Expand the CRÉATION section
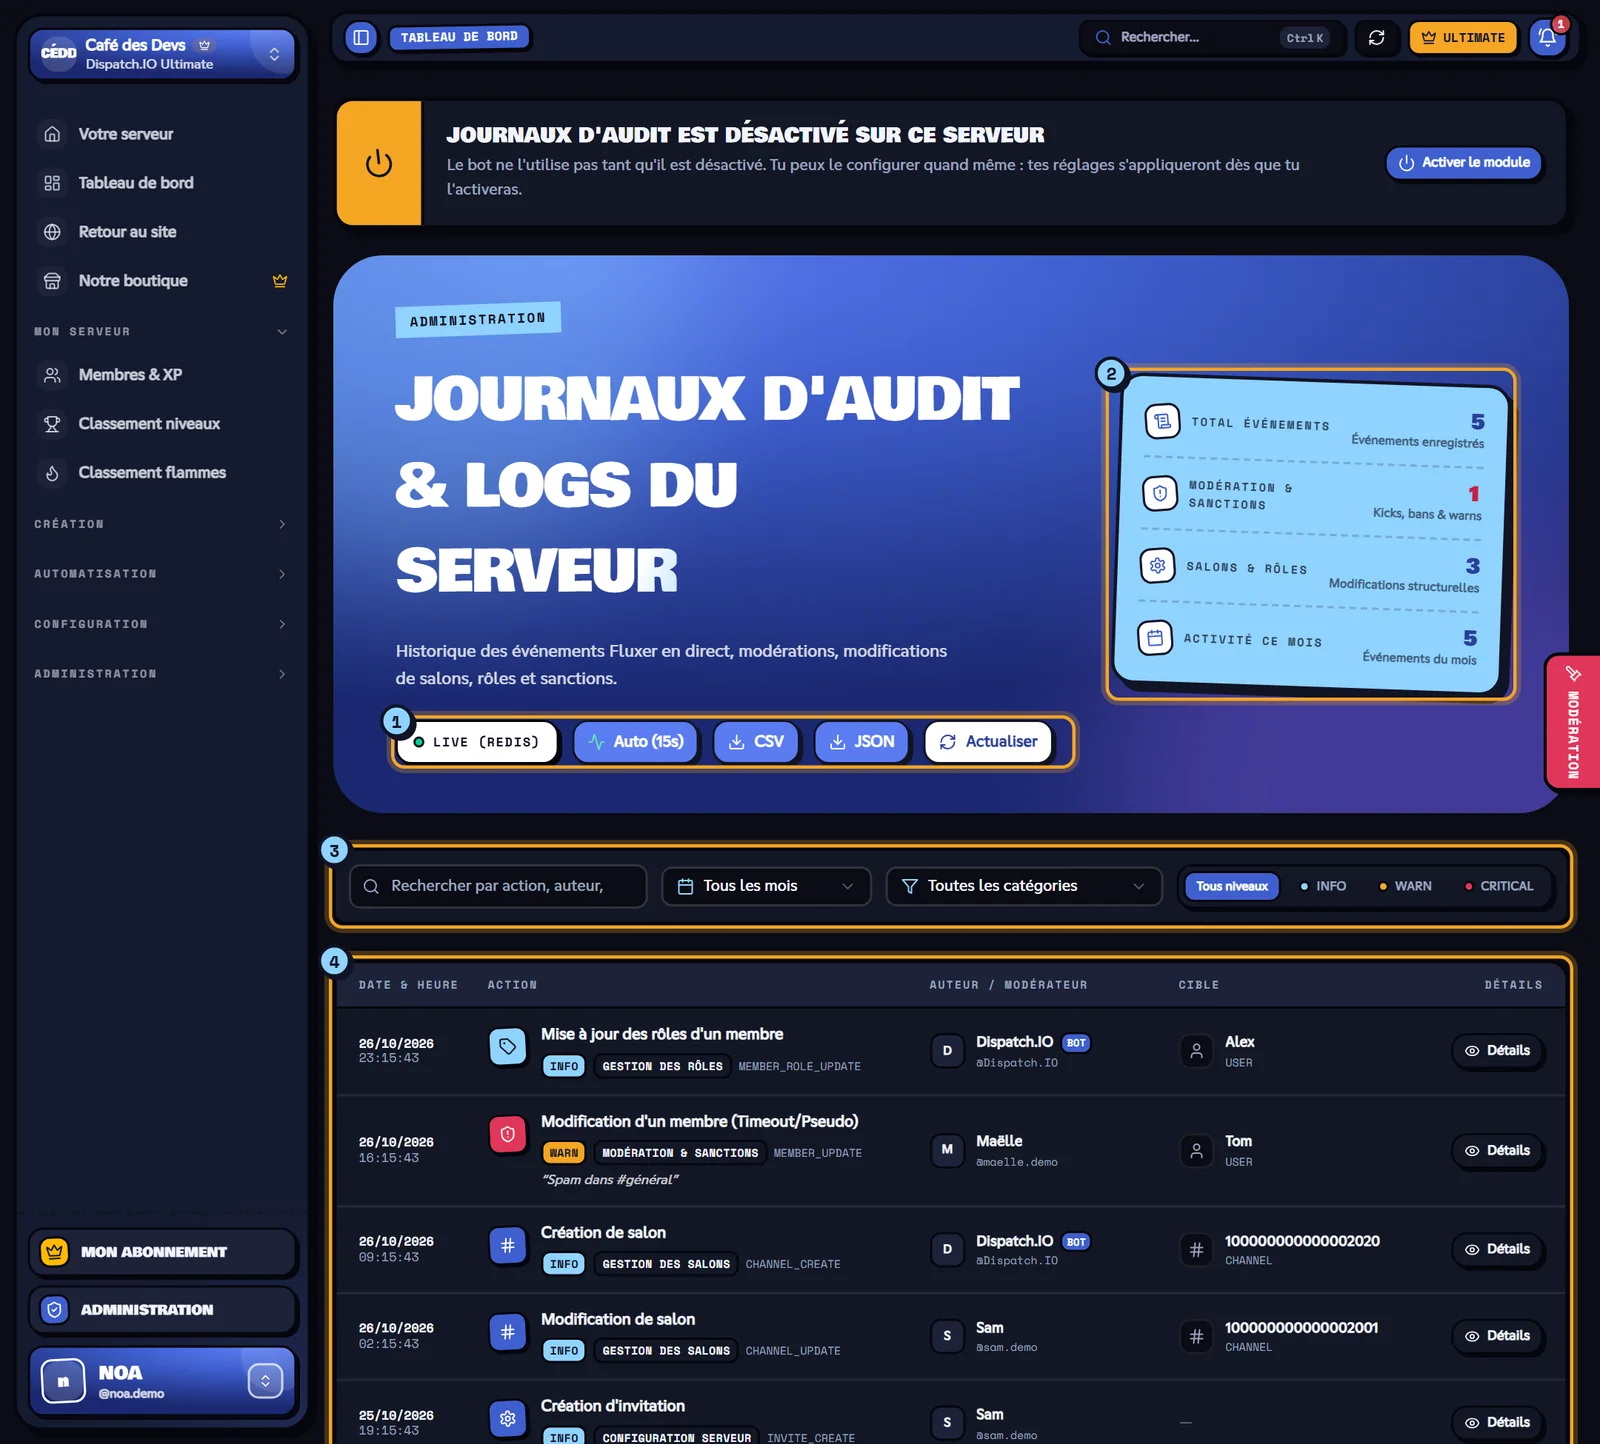The width and height of the screenshot is (1600, 1444). click(160, 524)
